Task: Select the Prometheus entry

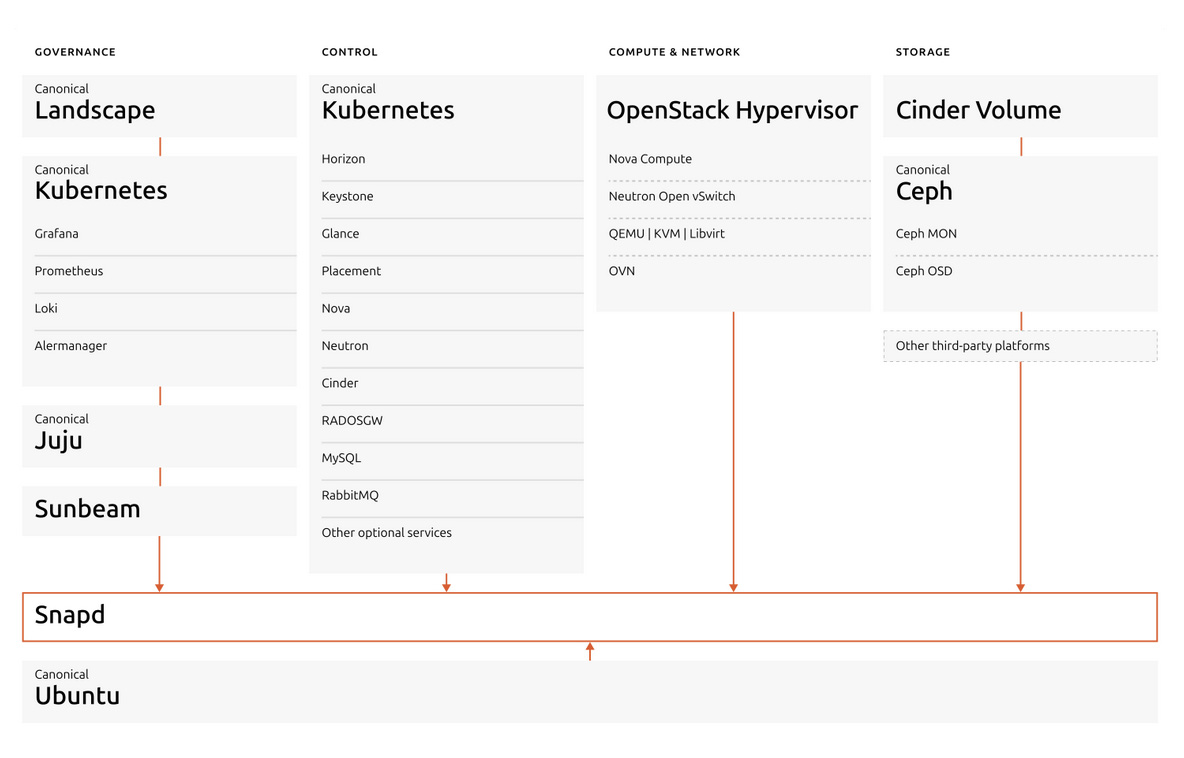Action: click(x=69, y=271)
